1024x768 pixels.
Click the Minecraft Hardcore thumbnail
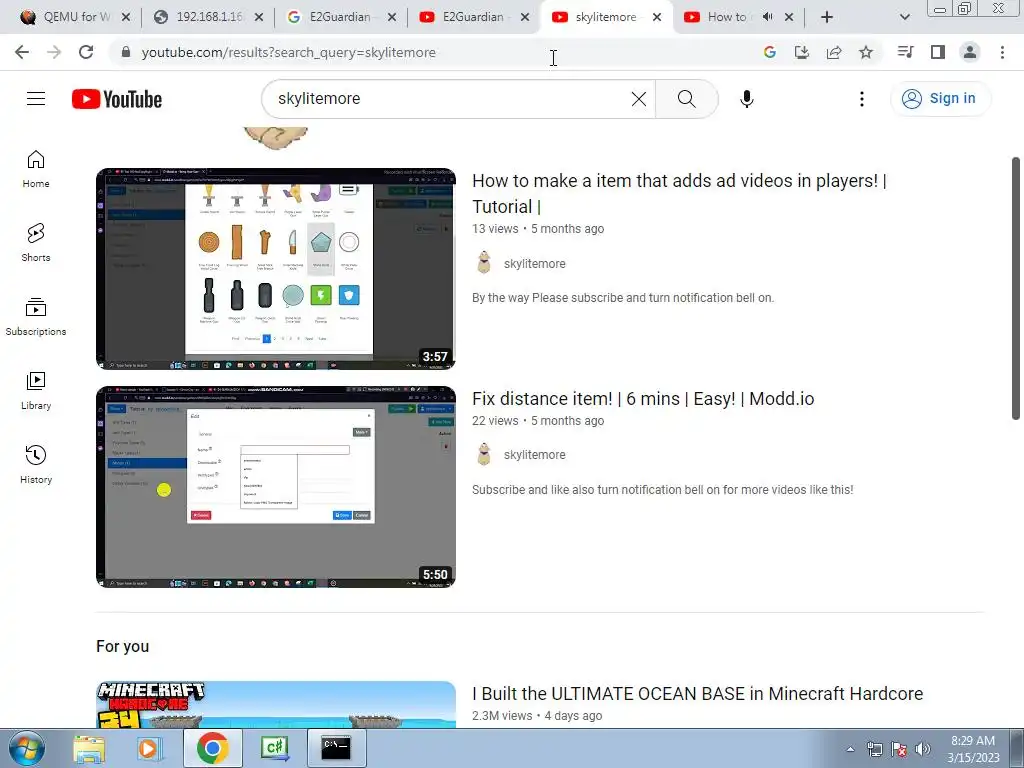click(x=276, y=705)
